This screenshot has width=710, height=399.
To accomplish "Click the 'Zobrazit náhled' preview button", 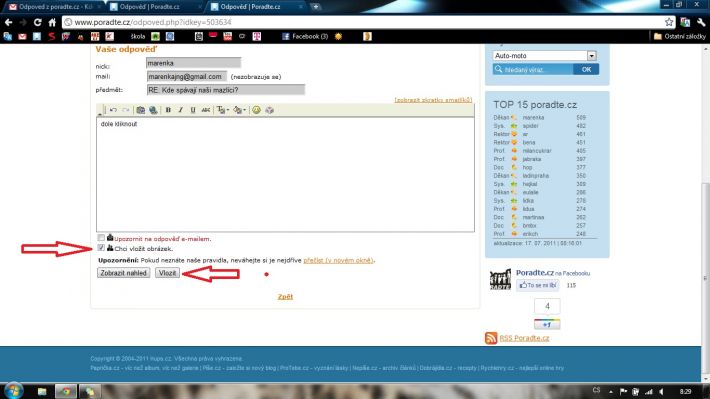I will [123, 273].
